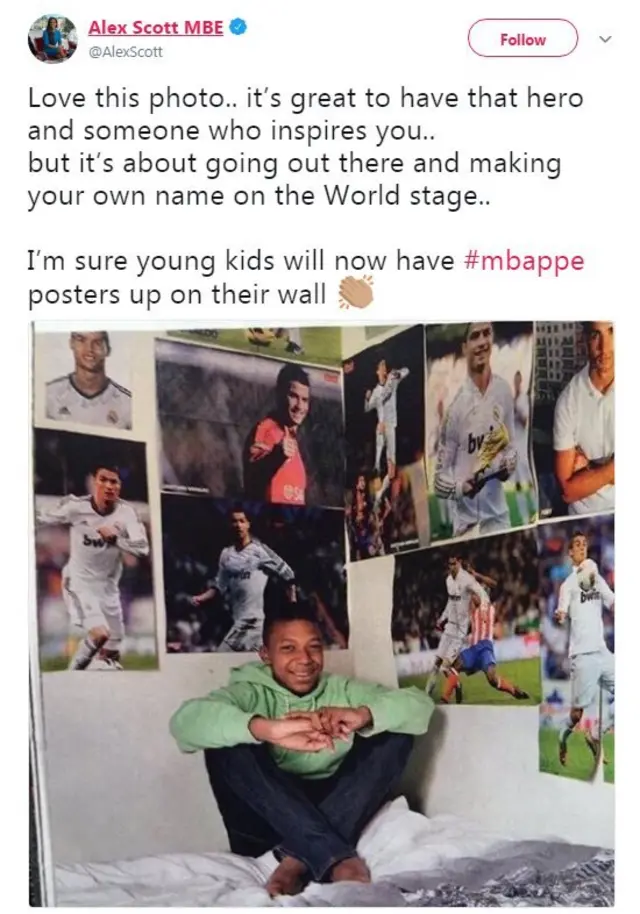Select poster of player controlling ball on chest
The width and height of the screenshot is (640, 914).
(x=577, y=650)
